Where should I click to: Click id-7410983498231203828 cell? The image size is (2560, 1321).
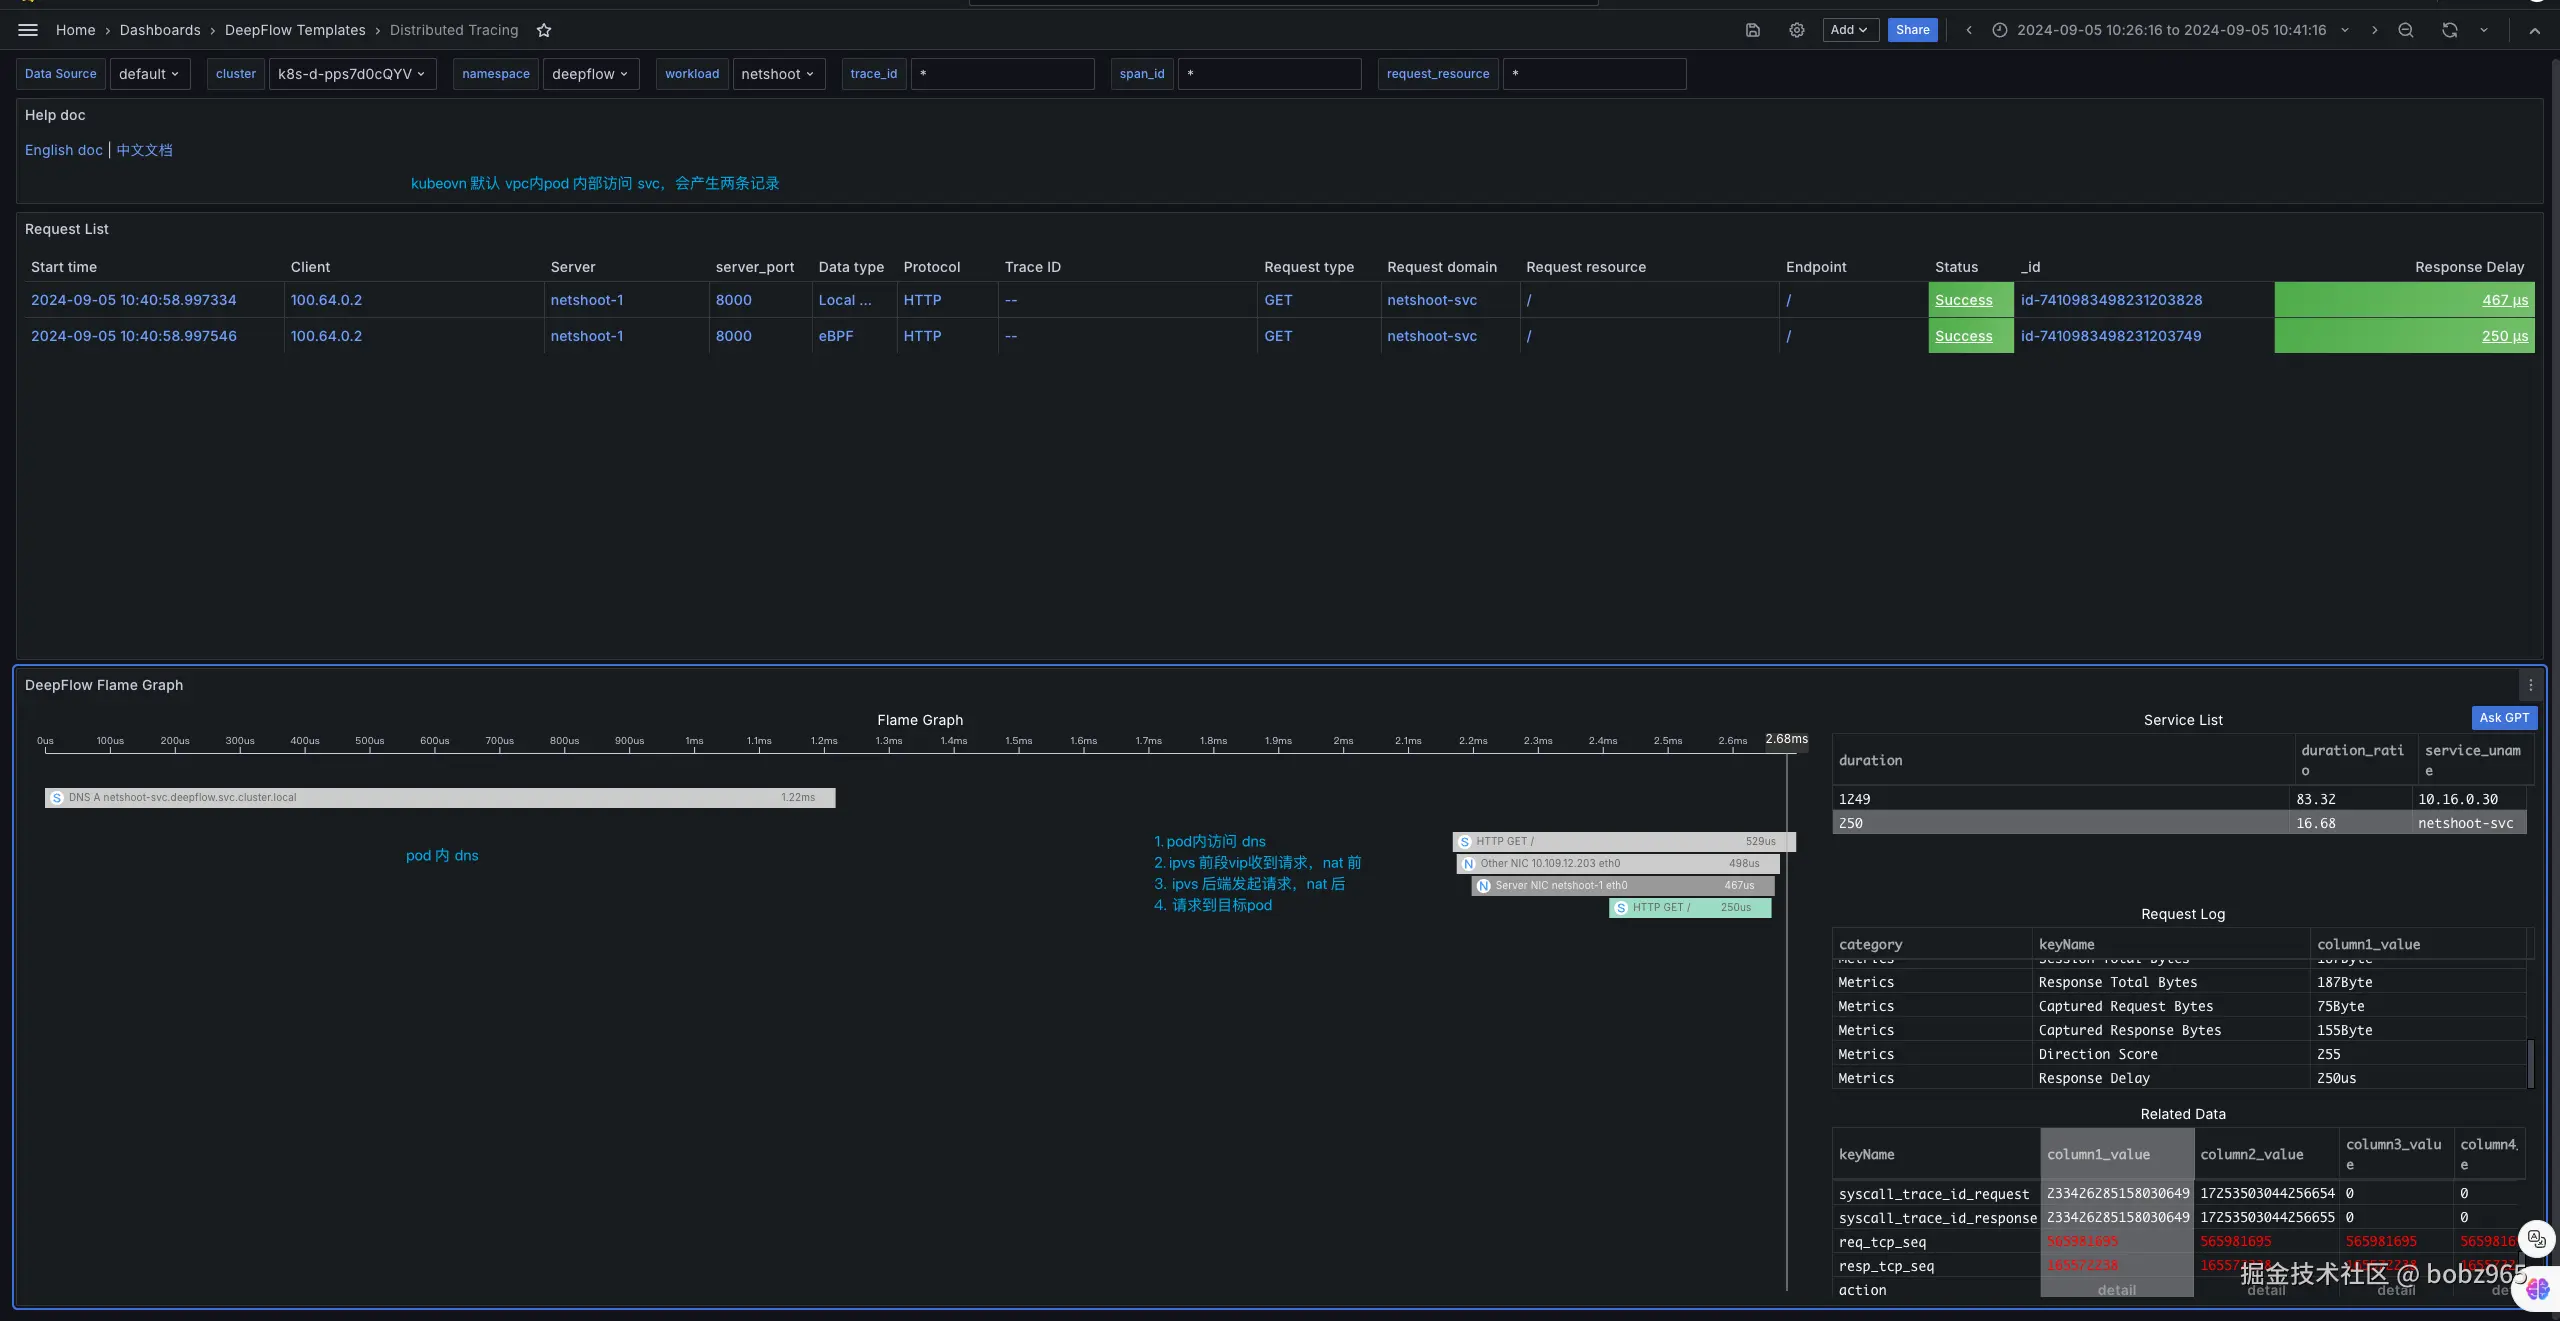pos(2112,300)
